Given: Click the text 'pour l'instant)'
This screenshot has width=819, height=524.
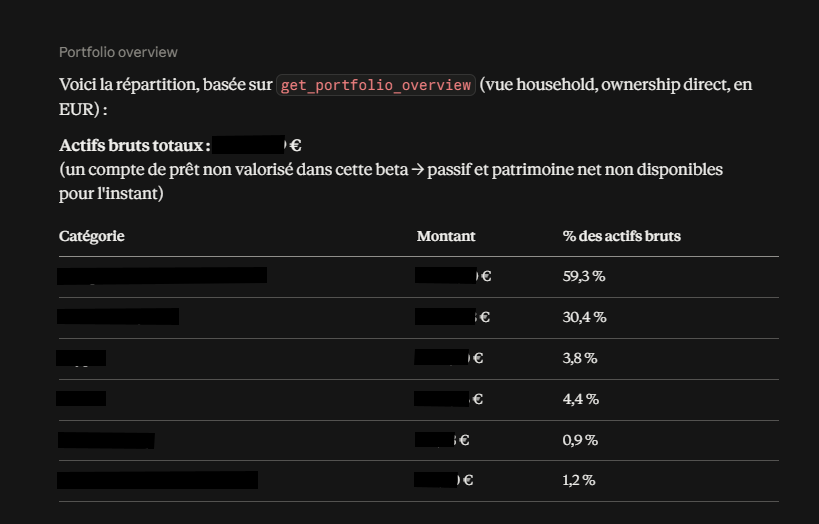Looking at the screenshot, I should click(111, 194).
